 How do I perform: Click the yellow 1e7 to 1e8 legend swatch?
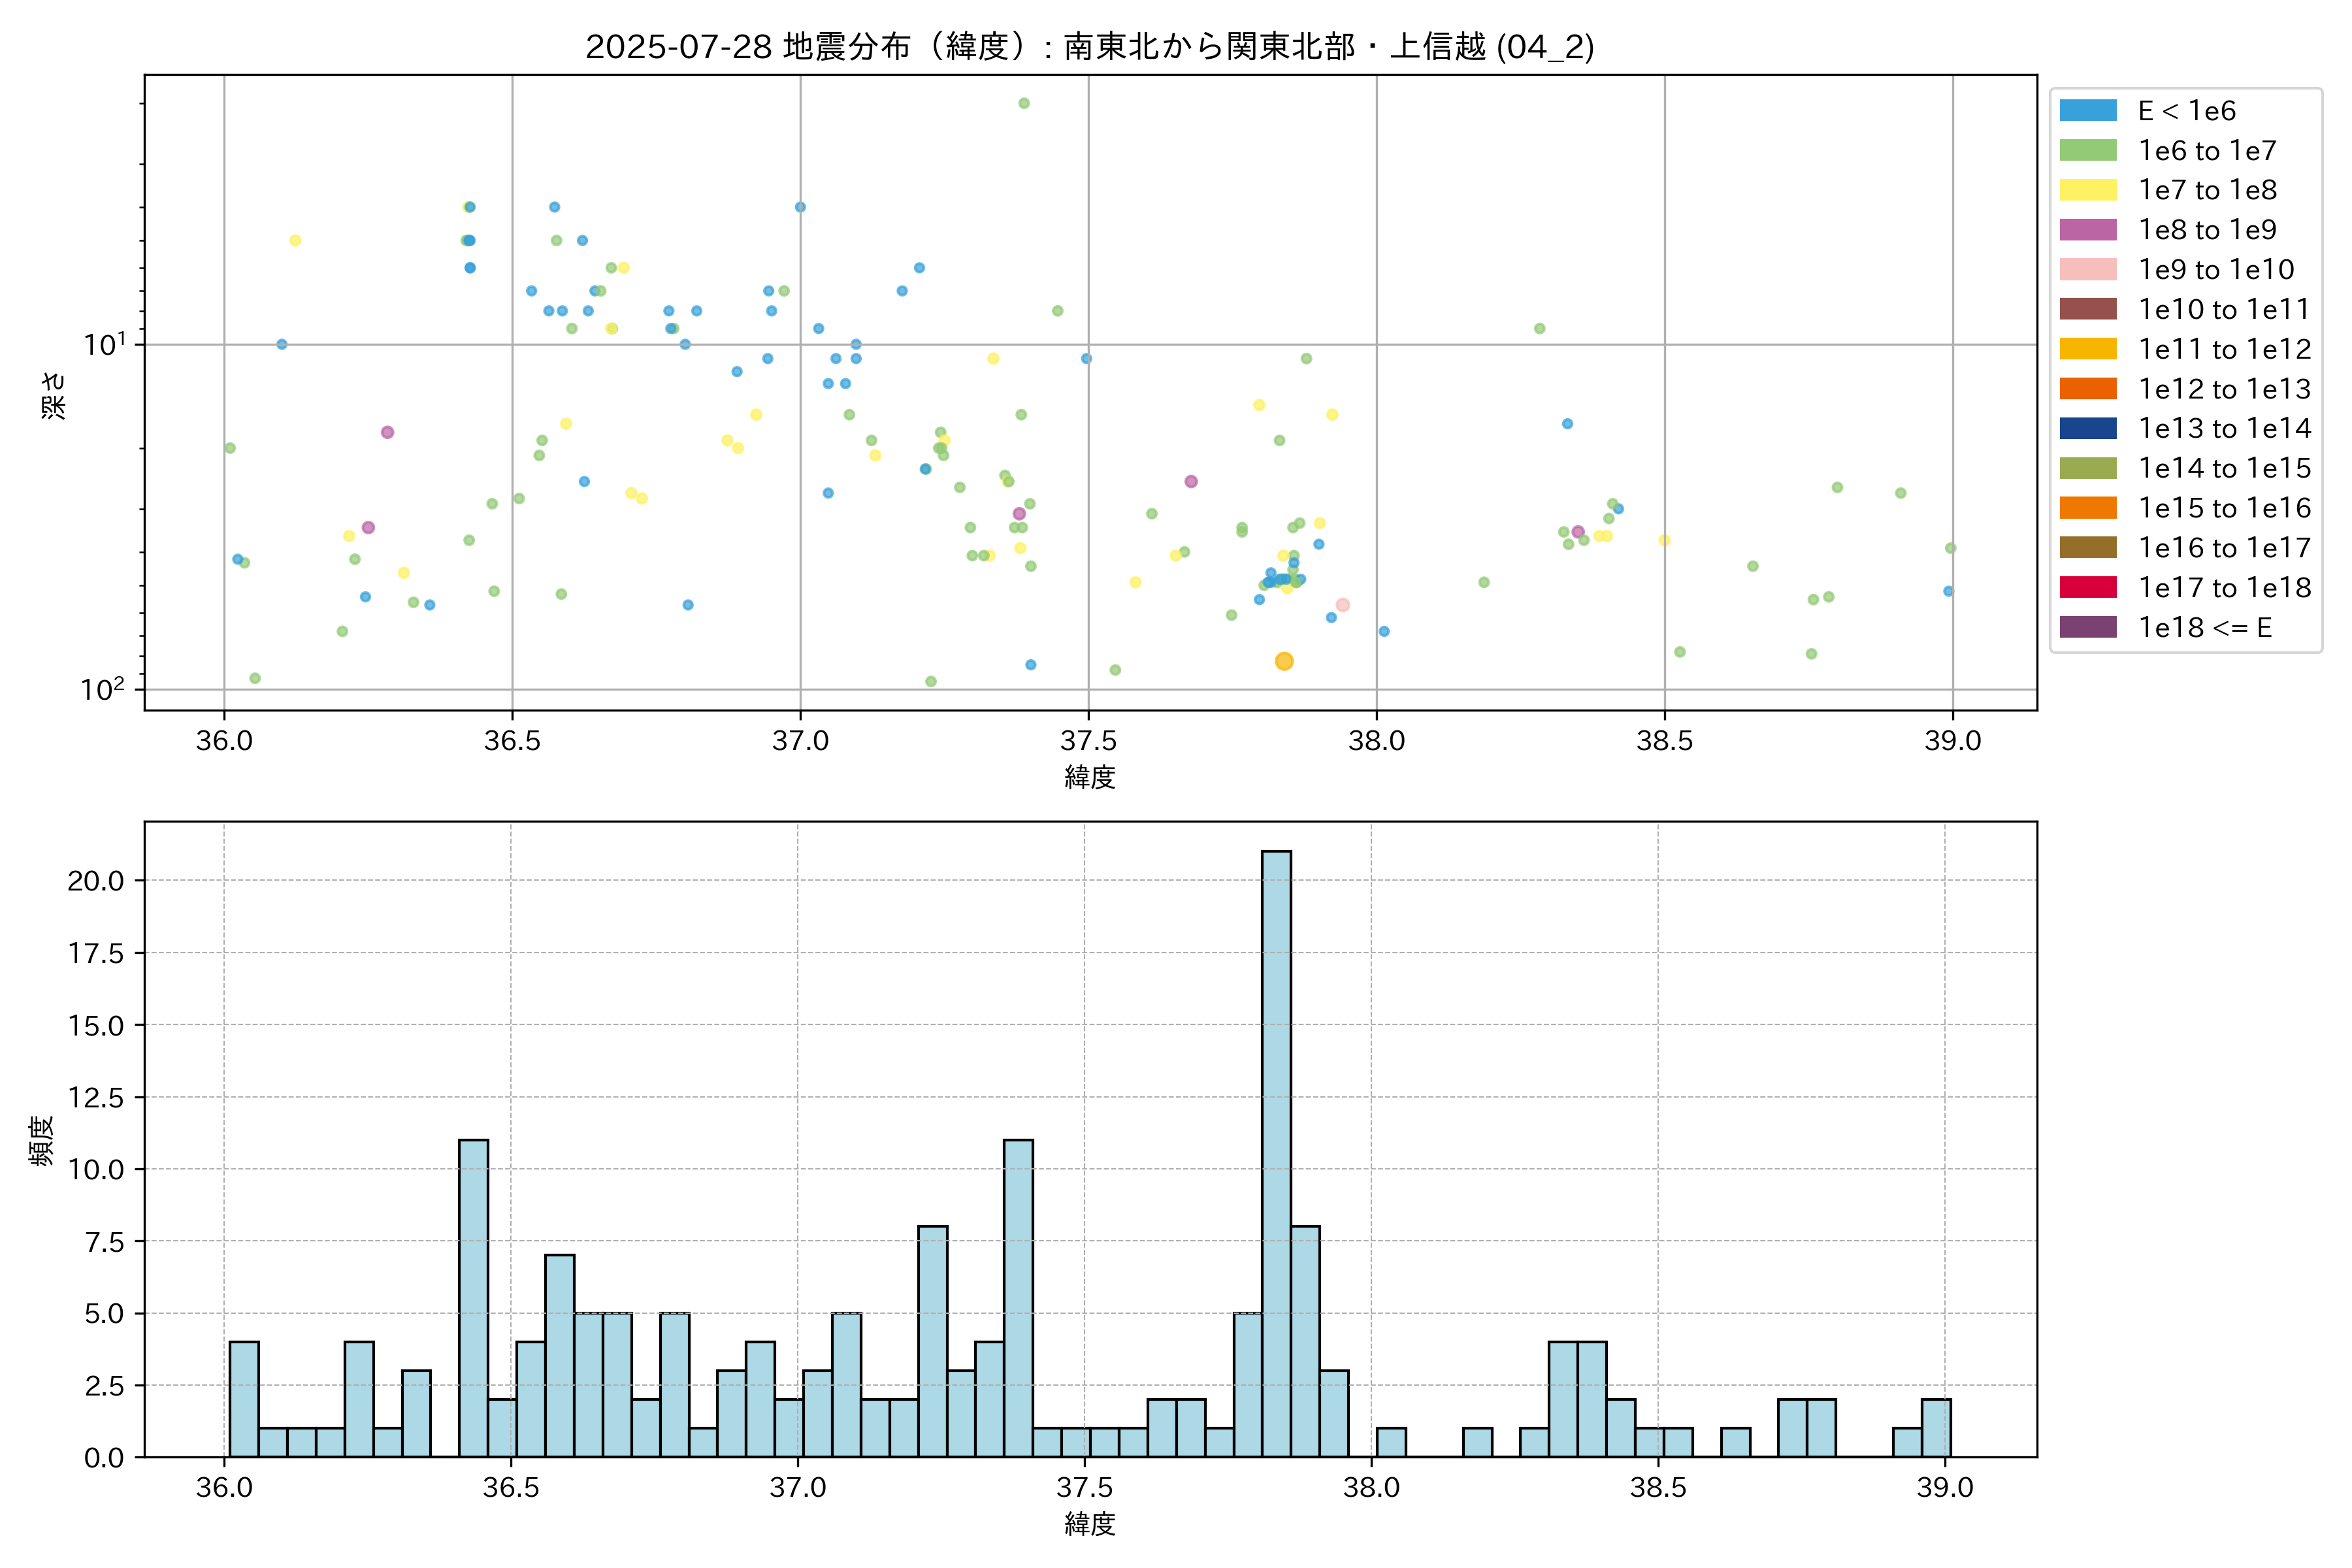tap(2087, 190)
